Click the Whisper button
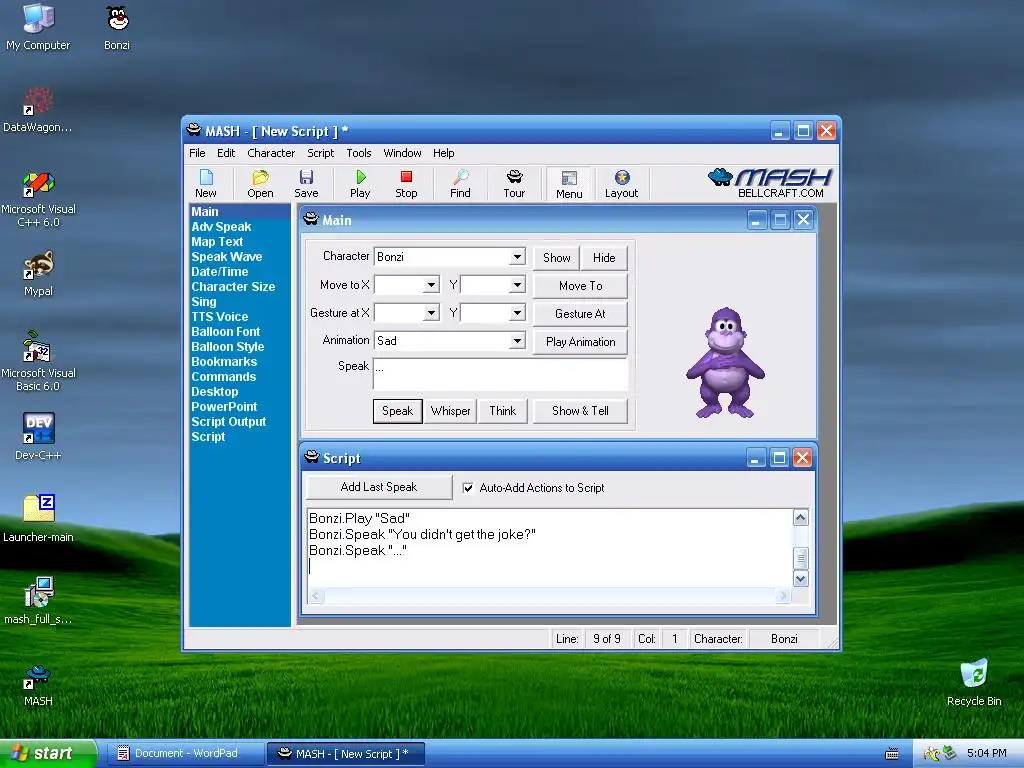The width and height of the screenshot is (1024, 768). [451, 411]
